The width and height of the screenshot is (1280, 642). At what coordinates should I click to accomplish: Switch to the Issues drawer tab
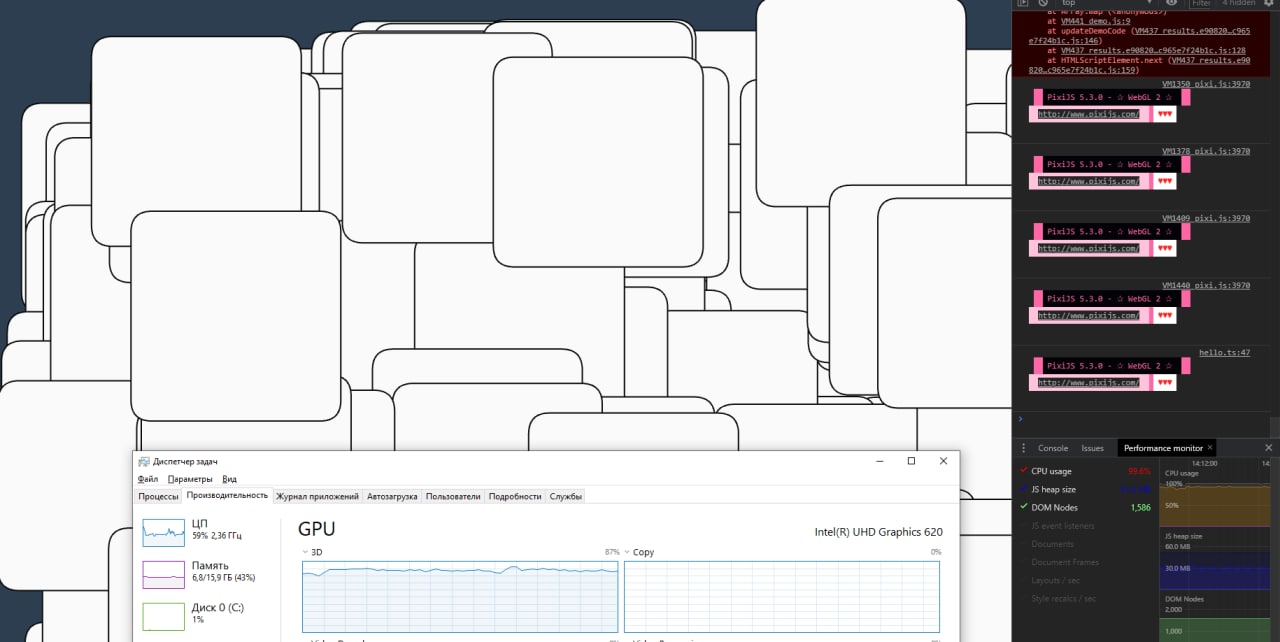pos(1092,448)
